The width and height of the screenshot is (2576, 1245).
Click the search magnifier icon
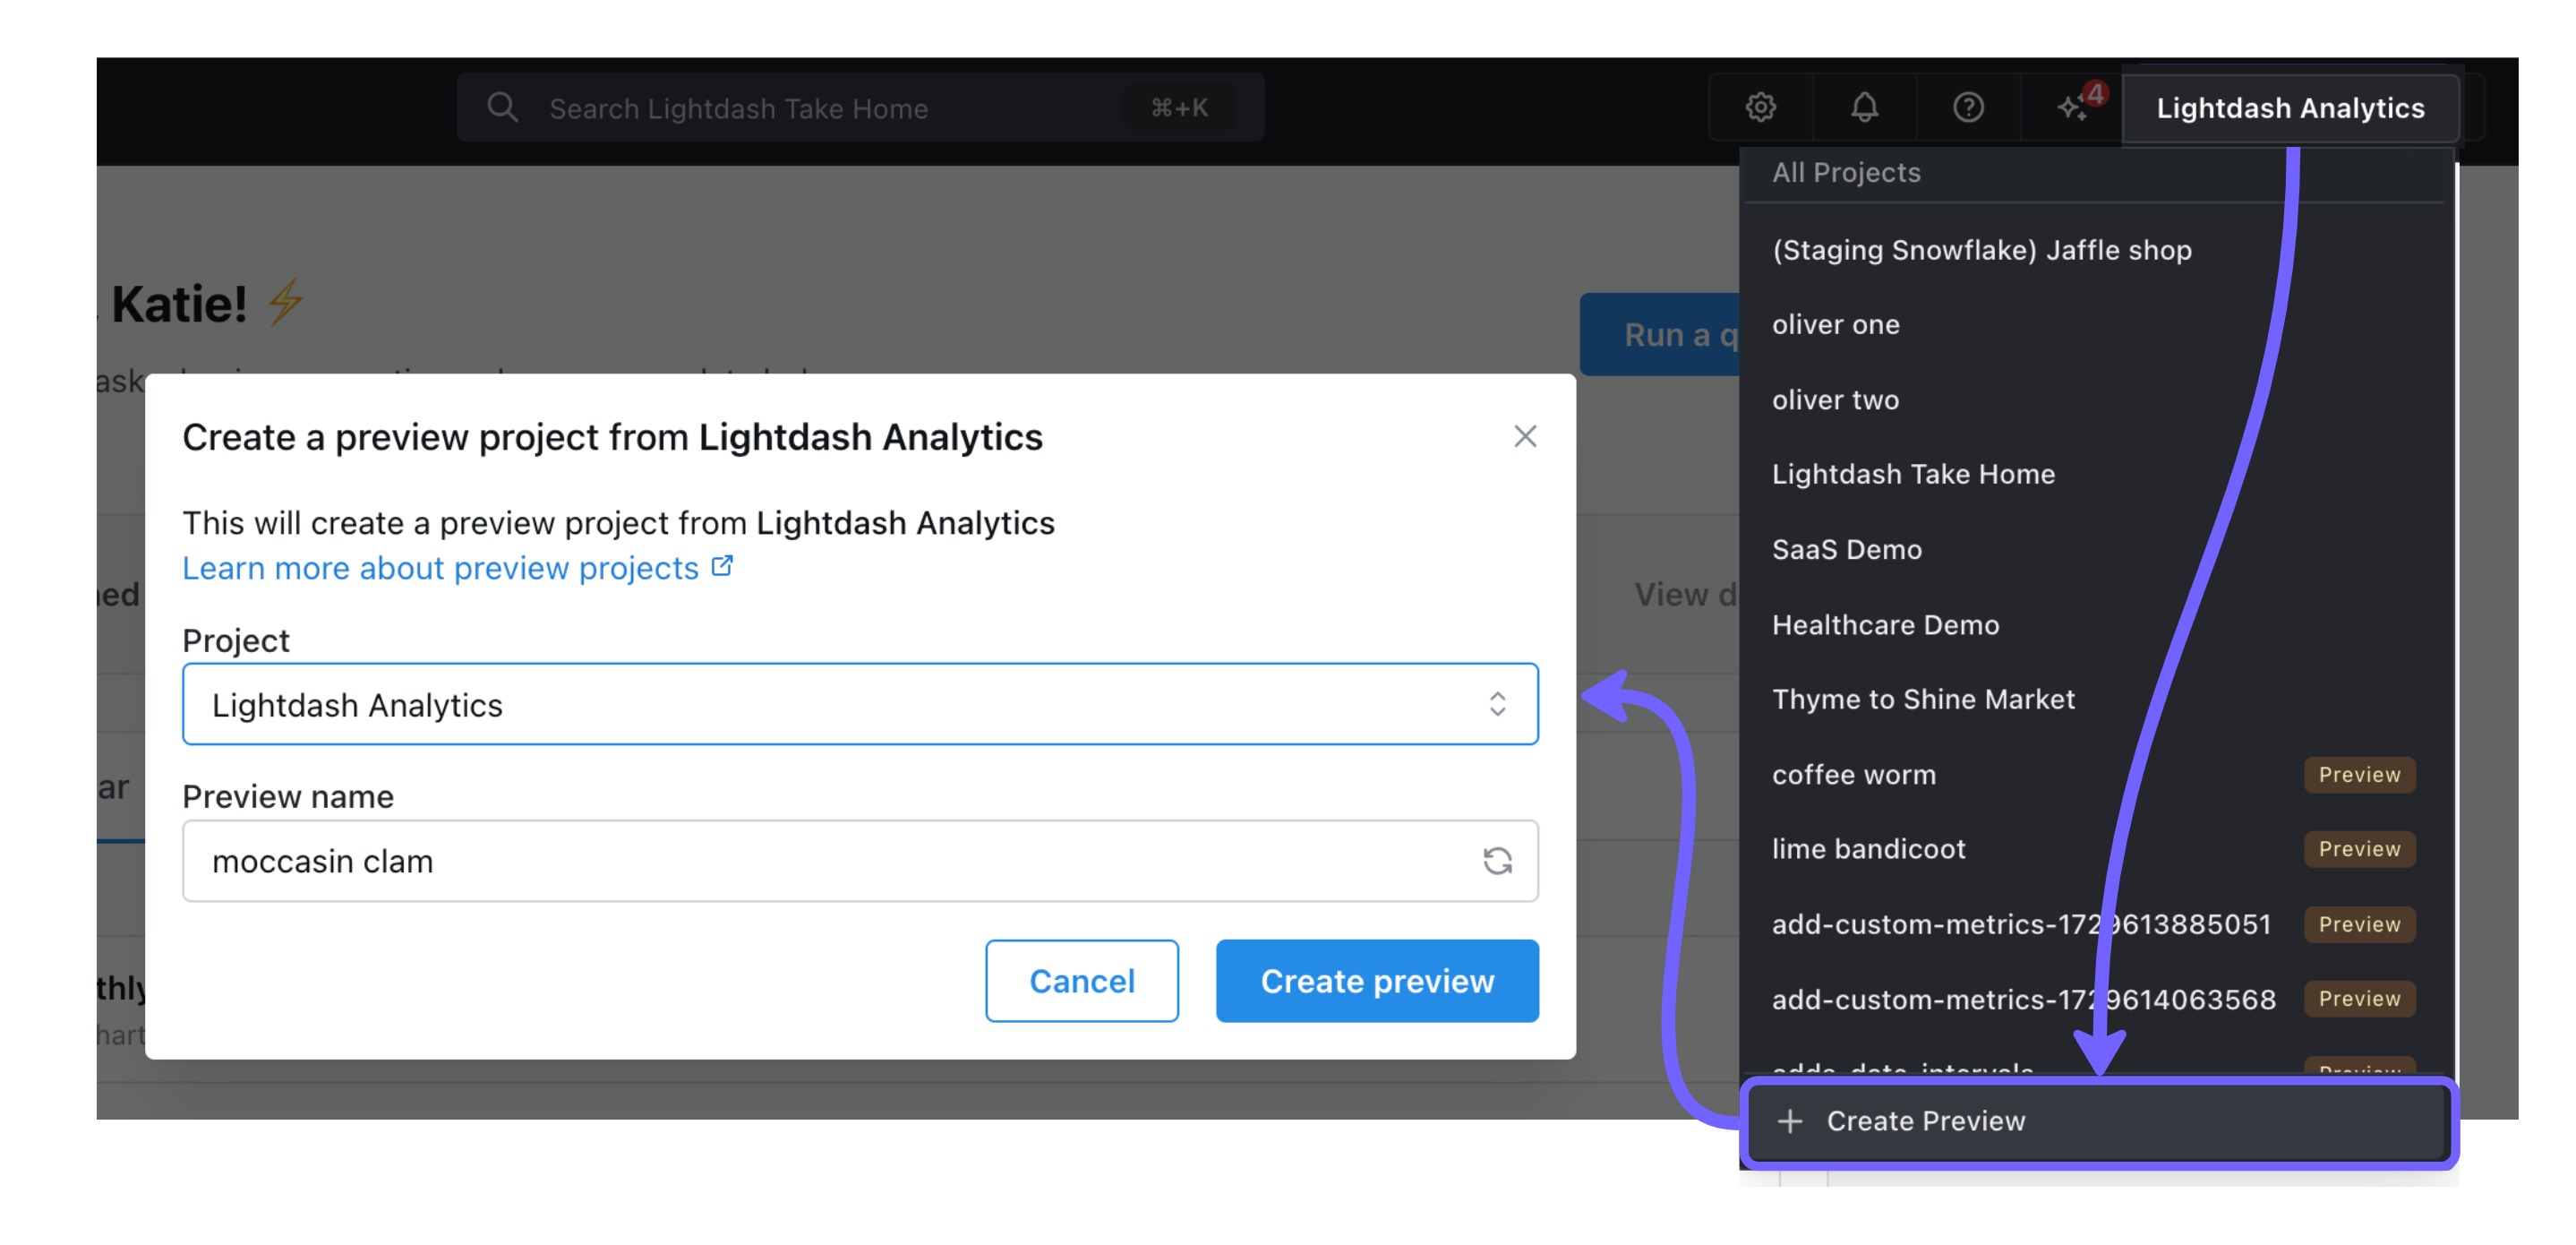pos(502,107)
